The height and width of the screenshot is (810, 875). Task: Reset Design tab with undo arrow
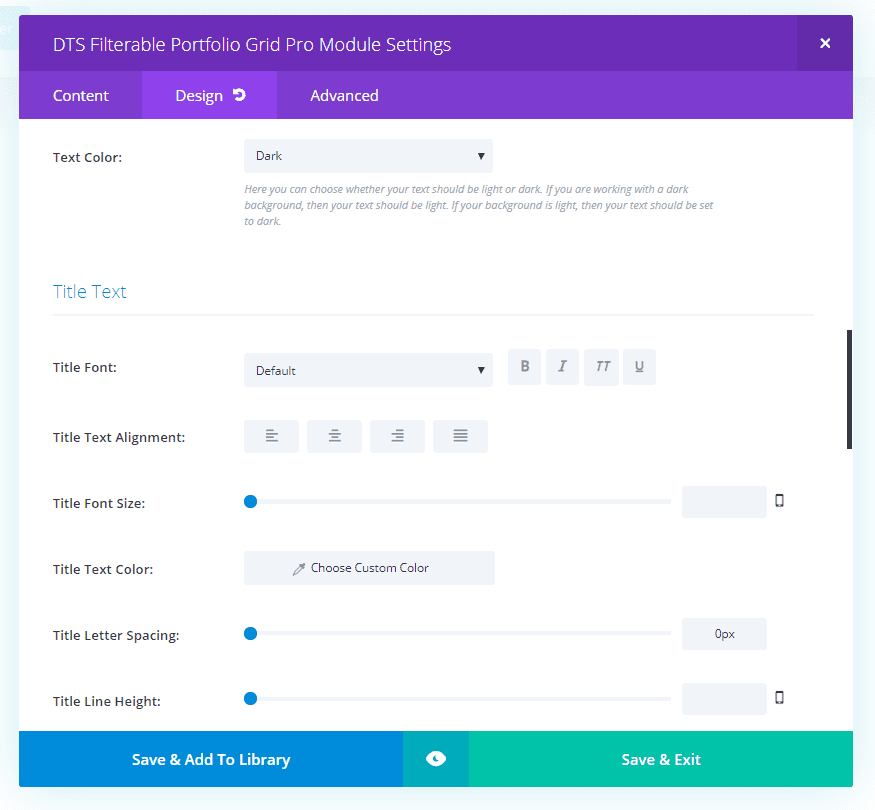[239, 95]
